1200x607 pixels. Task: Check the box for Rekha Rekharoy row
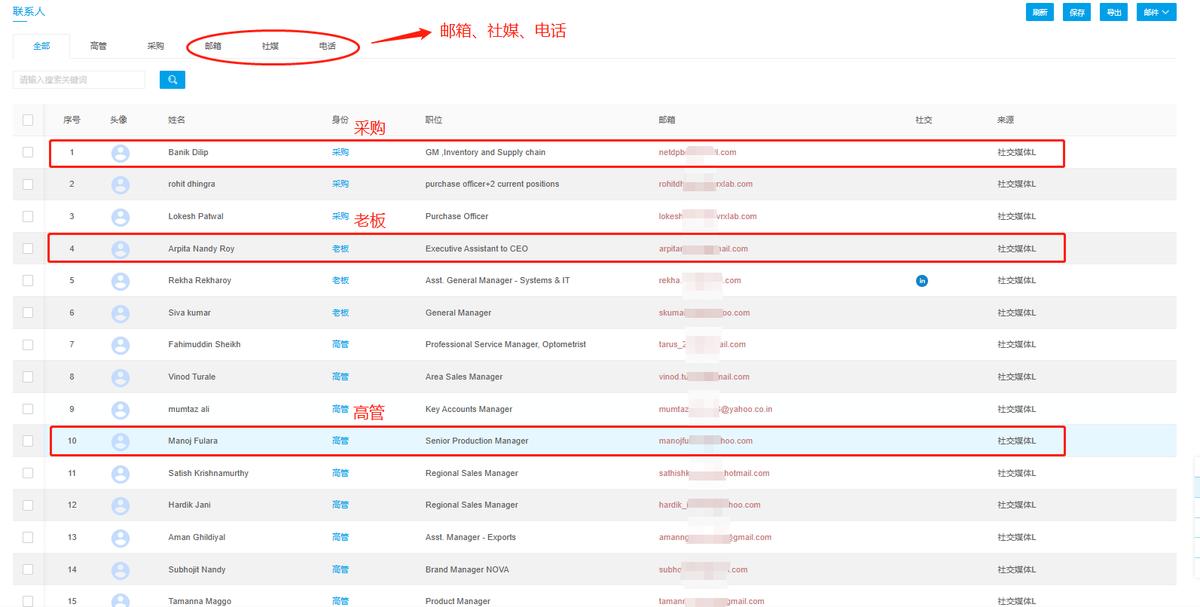click(28, 281)
